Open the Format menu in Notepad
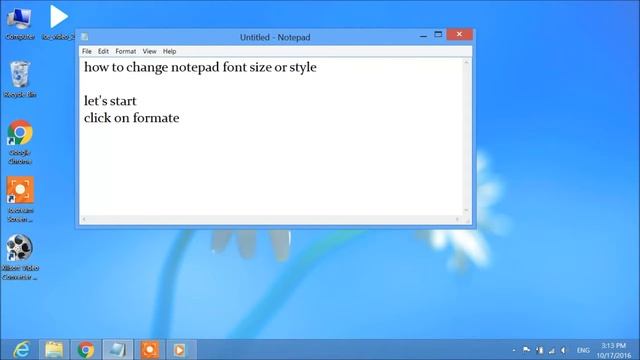This screenshot has height=360, width=640. (x=126, y=51)
